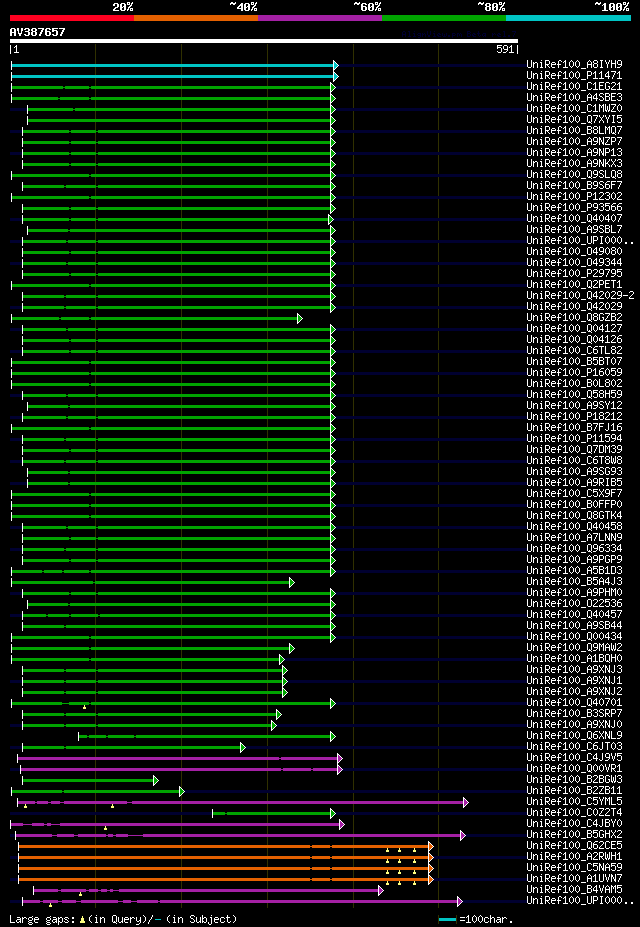This screenshot has height=927, width=640.
Task: Select the UniRef100_P11594 label
Action: point(574,438)
